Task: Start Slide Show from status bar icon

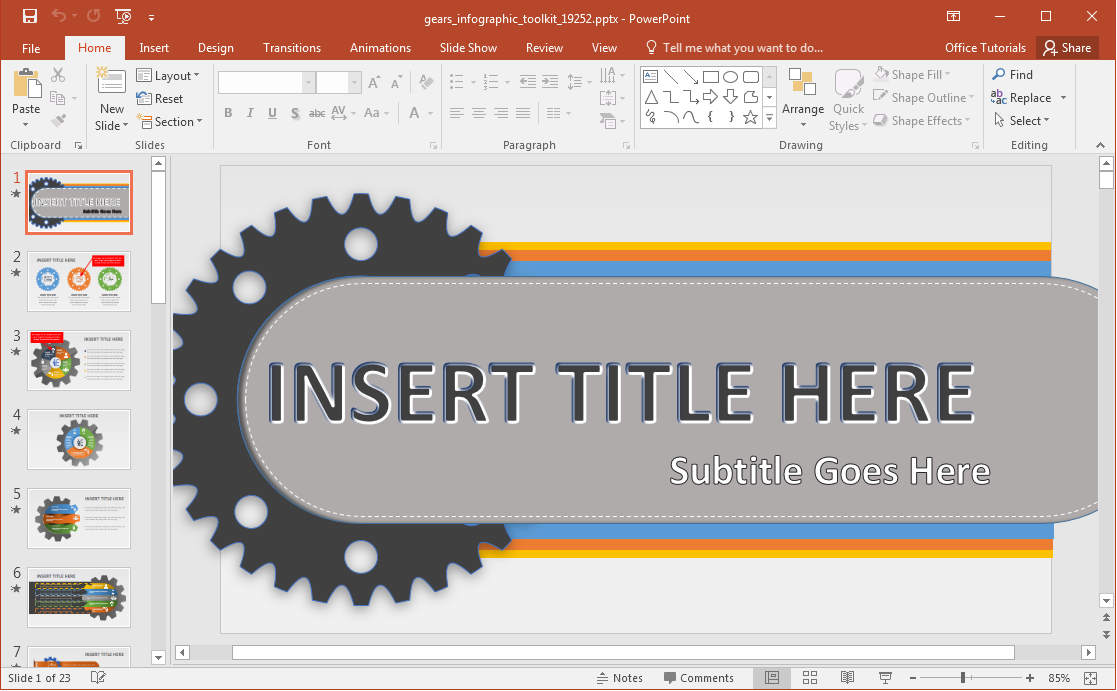Action: click(885, 678)
